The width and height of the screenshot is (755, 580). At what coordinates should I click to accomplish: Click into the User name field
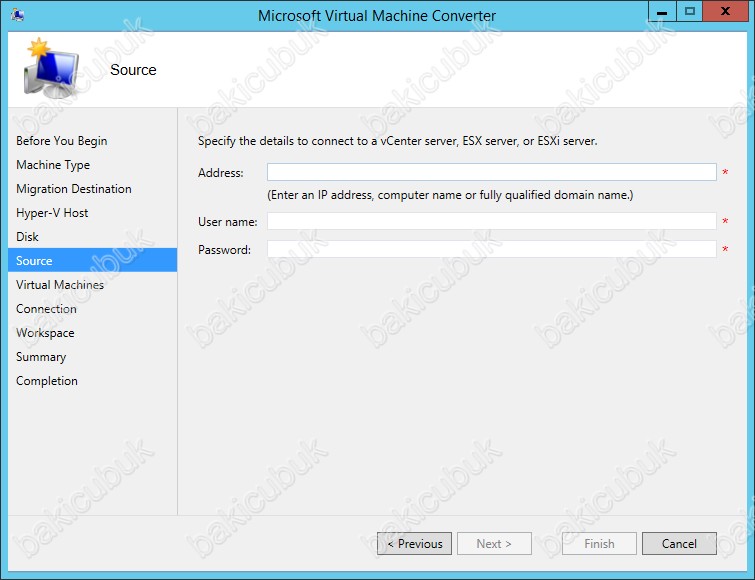(x=492, y=221)
